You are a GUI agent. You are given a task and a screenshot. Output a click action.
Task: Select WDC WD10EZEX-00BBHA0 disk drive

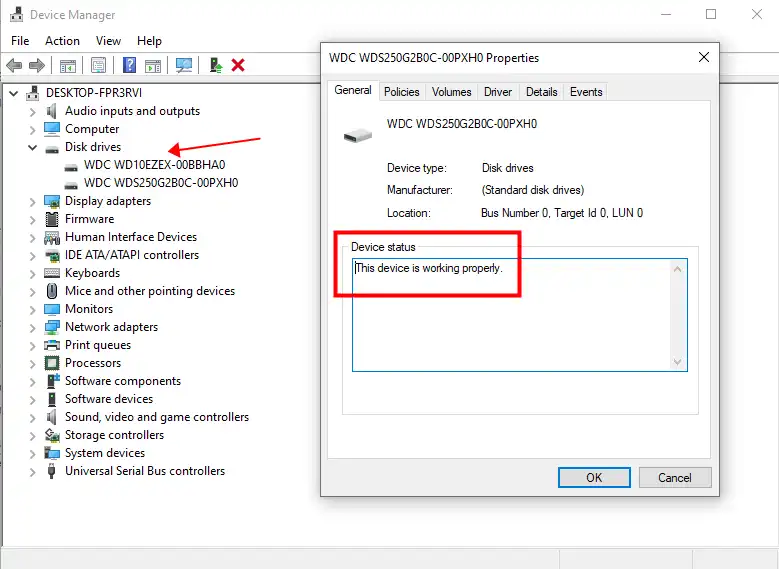pyautogui.click(x=154, y=165)
